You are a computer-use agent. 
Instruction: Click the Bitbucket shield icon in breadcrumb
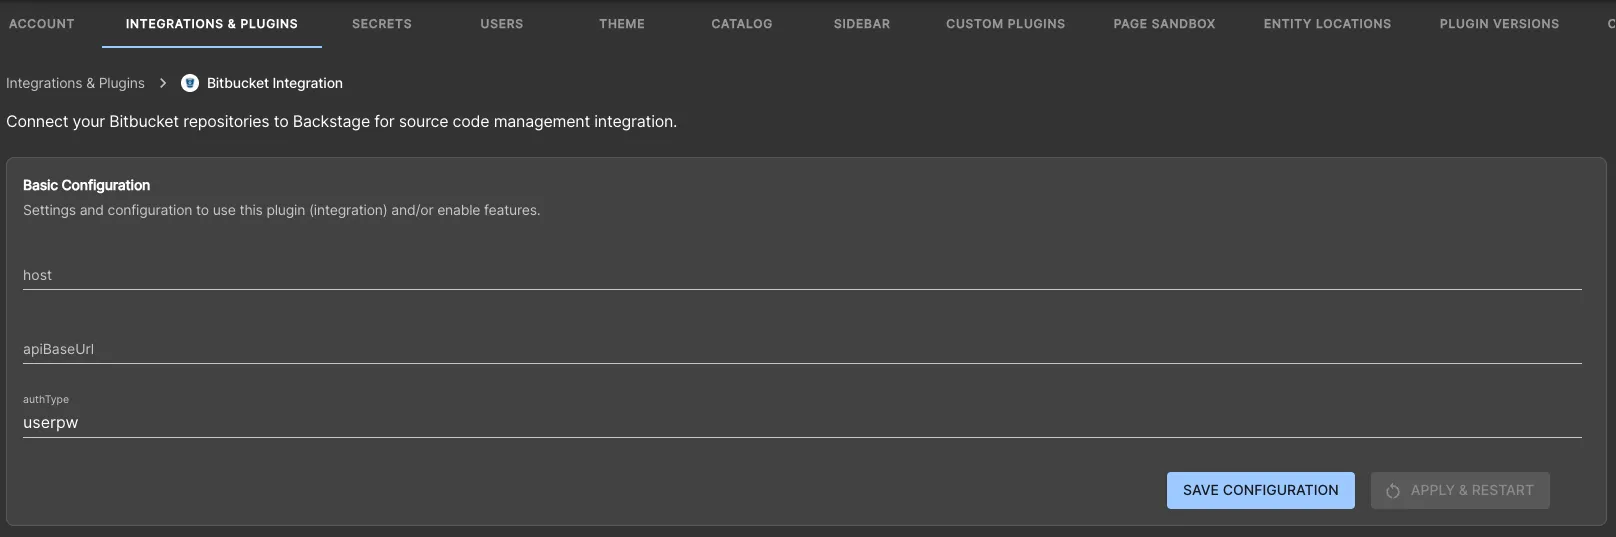tap(190, 83)
